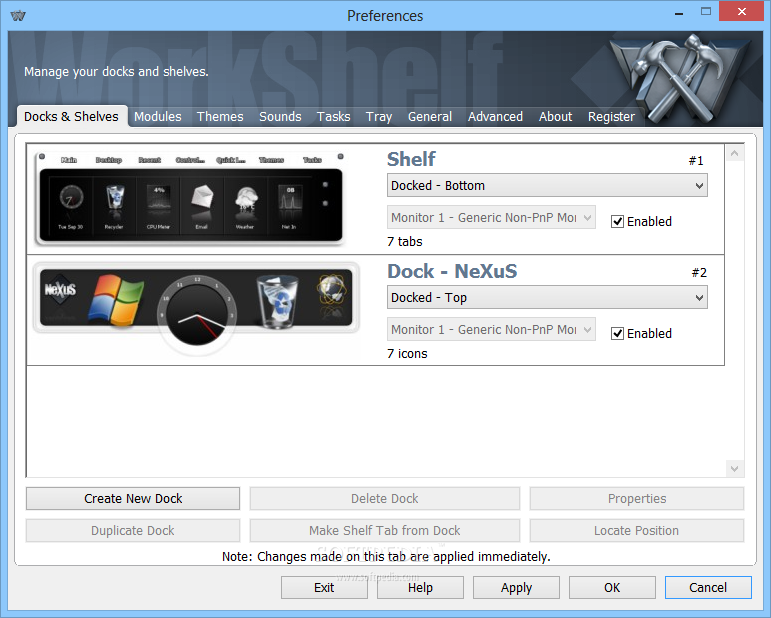Open the General tab

(430, 117)
